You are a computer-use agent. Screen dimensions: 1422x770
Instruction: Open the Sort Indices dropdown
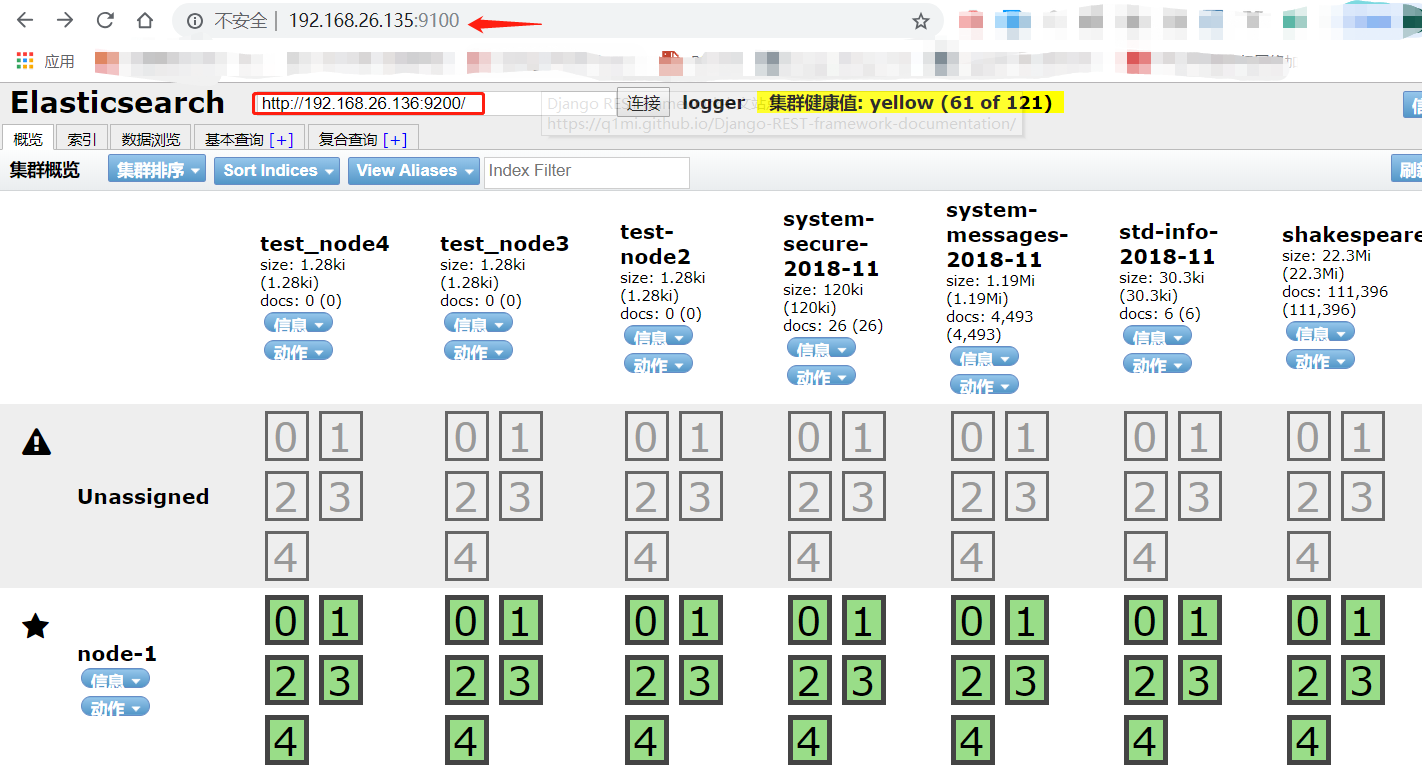click(x=277, y=170)
